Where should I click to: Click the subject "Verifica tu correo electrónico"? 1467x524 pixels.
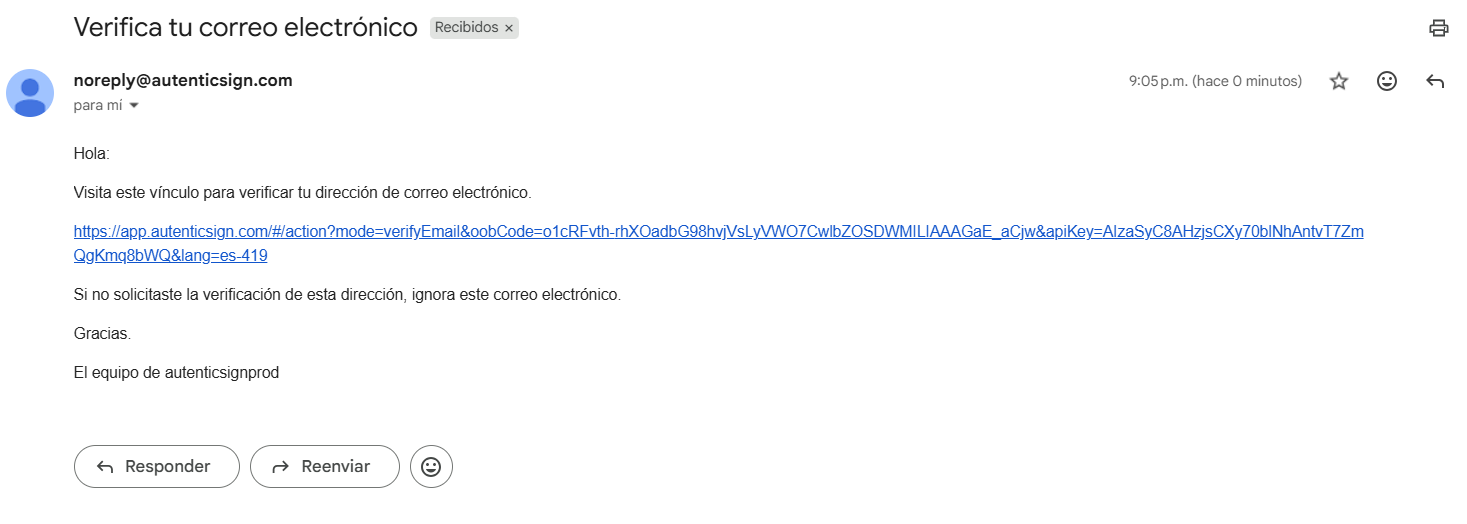coord(245,28)
